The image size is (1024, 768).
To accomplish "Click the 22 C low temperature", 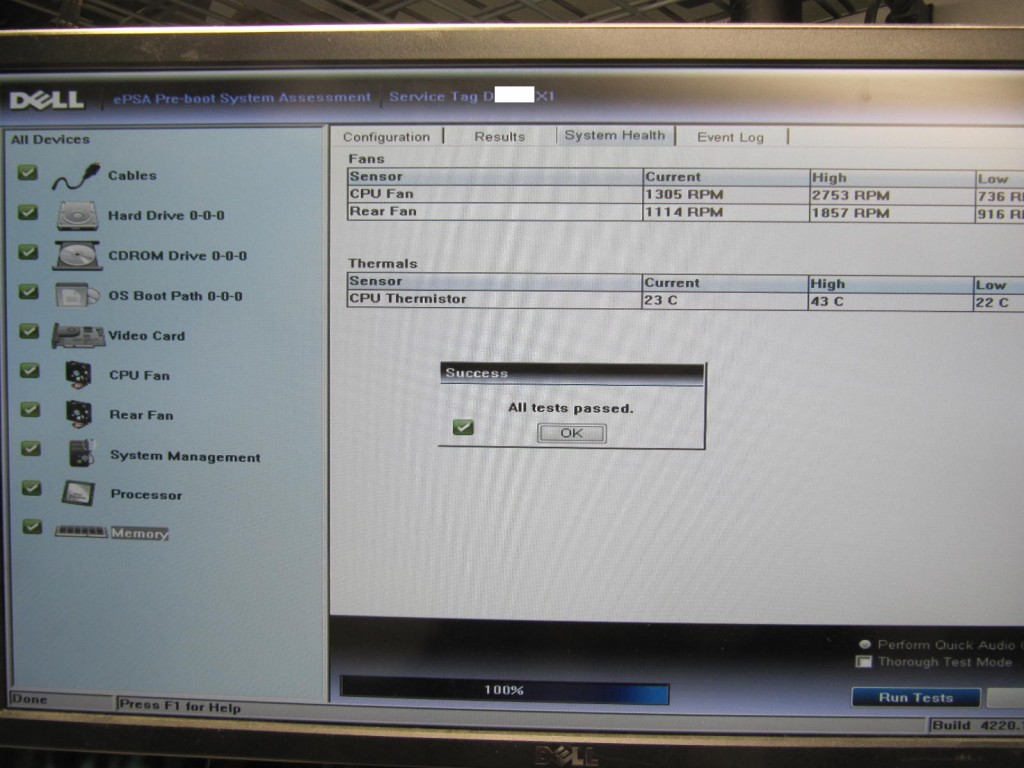I will click(992, 303).
